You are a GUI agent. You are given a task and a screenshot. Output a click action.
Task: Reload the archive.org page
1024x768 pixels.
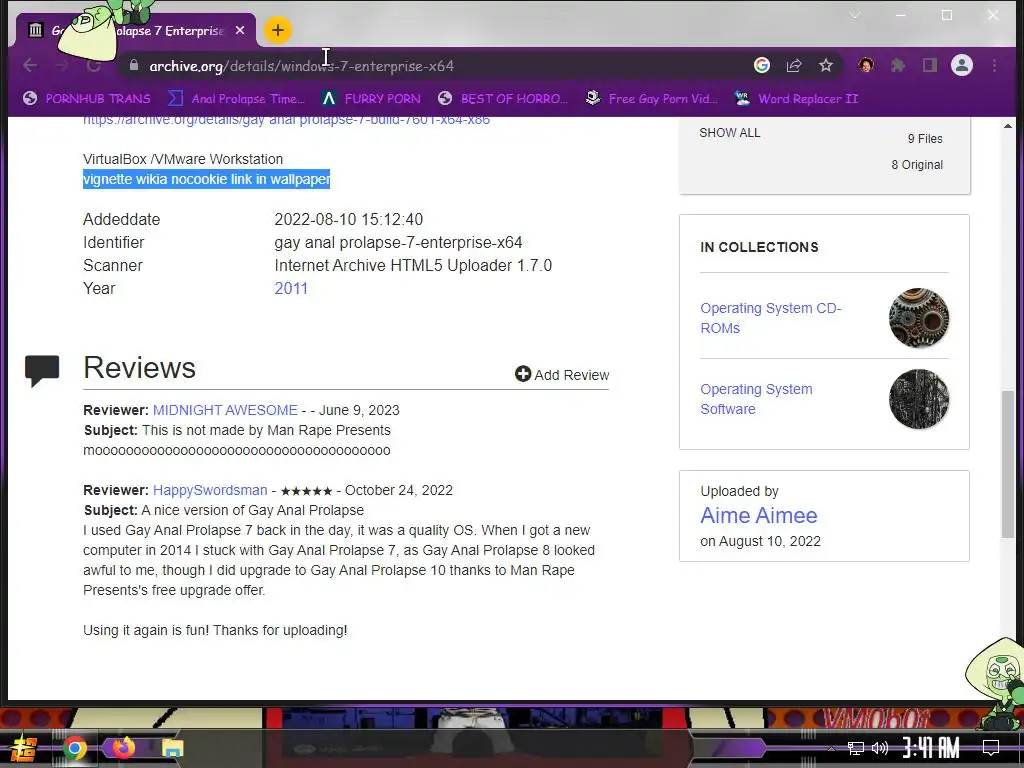[93, 65]
